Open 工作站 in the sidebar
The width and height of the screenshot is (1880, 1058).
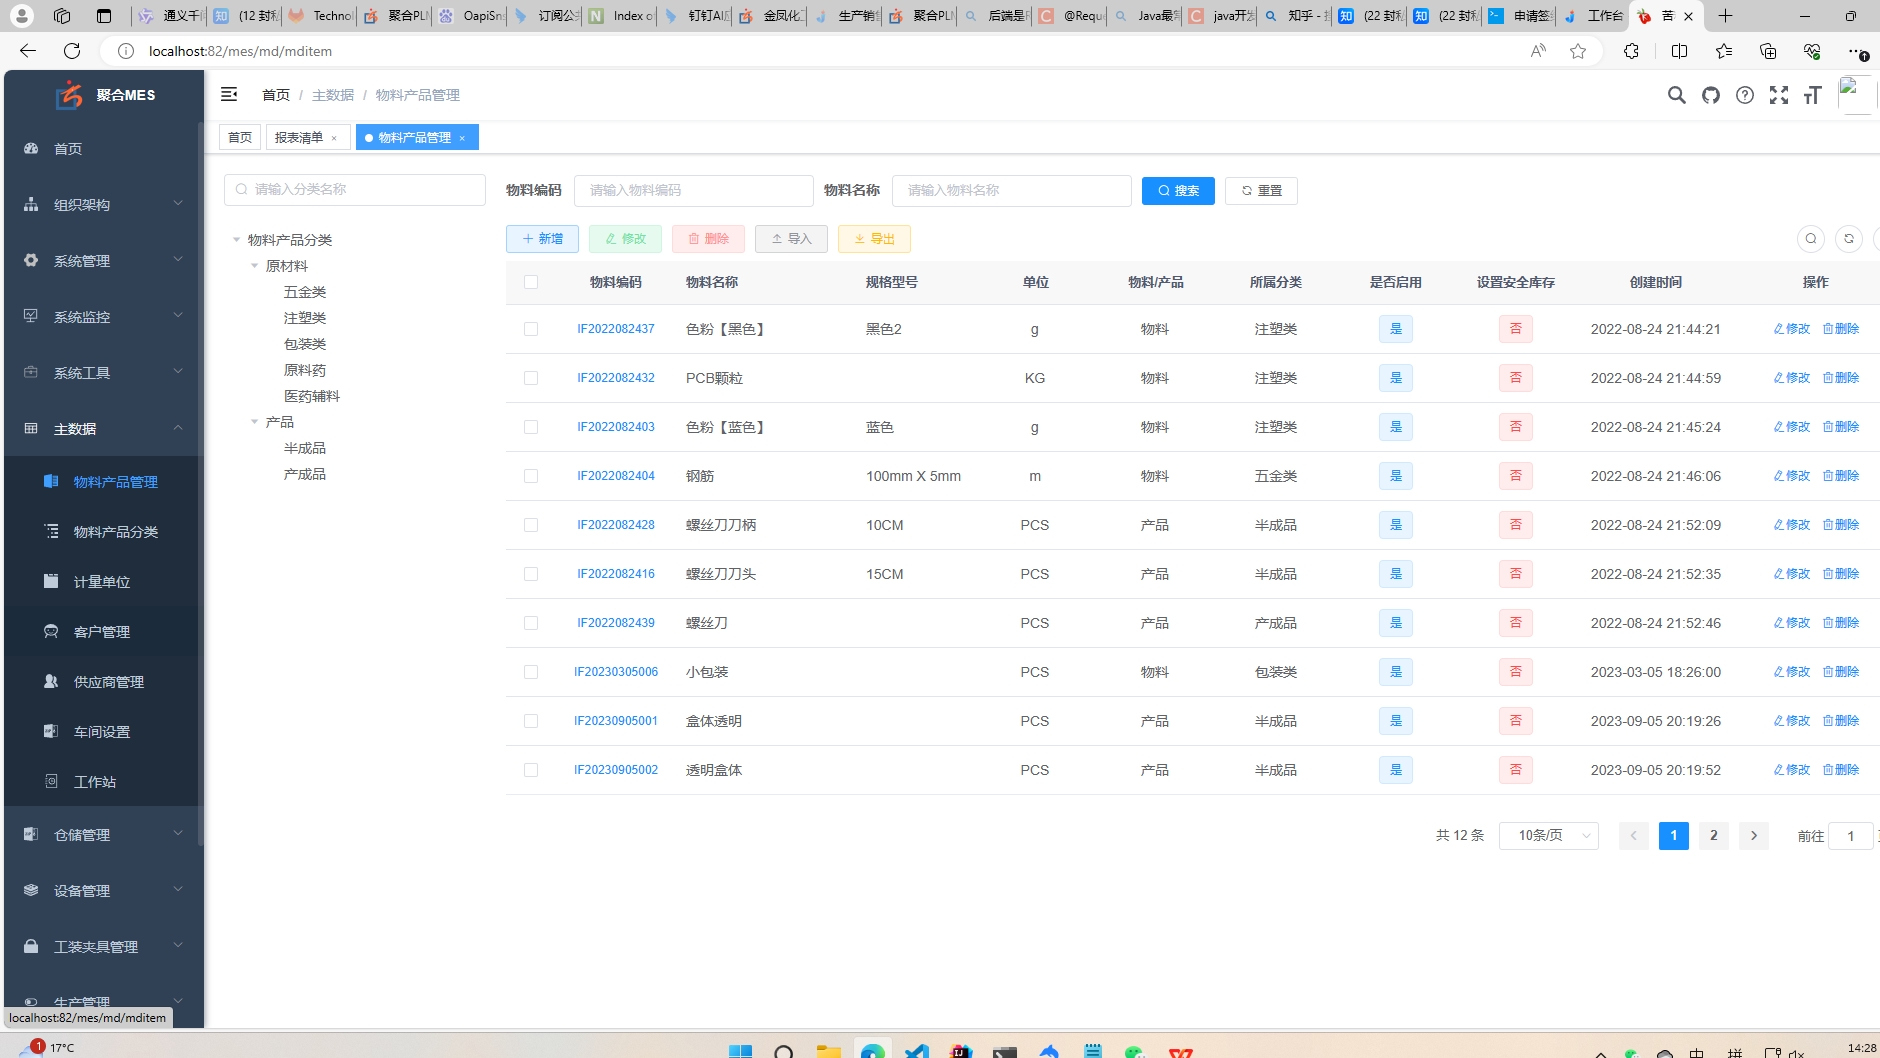click(x=104, y=782)
